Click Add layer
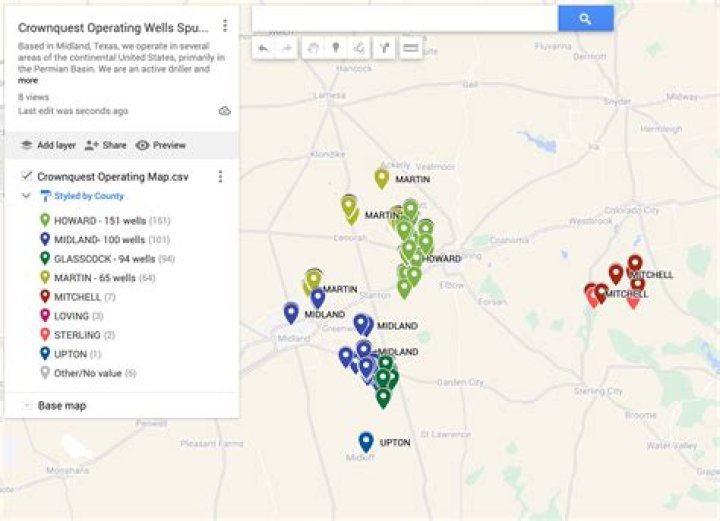This screenshot has height=521, width=720. (48, 145)
